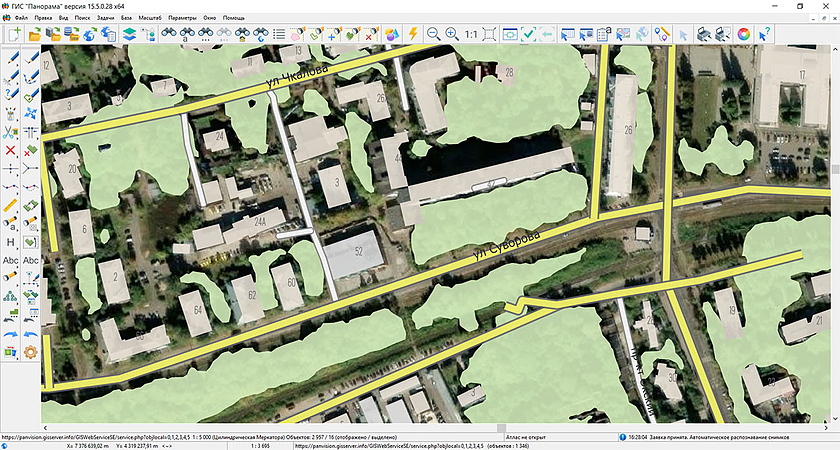Image resolution: width=840 pixels, height=450 pixels.
Task: Click the binoculars search objects icon
Action: click(171, 33)
